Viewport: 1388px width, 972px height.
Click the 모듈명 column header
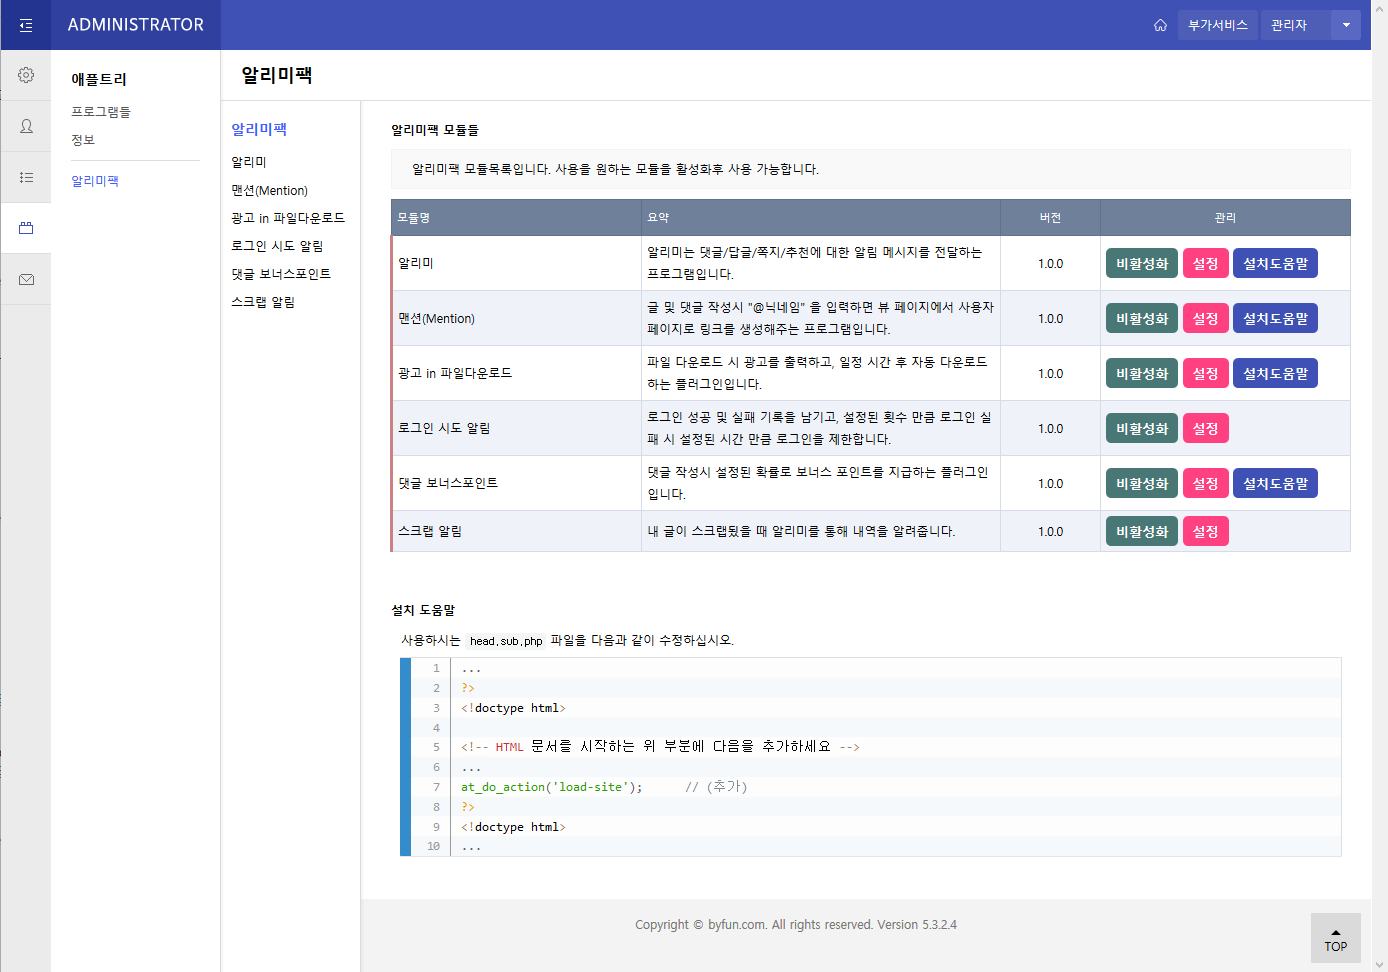pyautogui.click(x=516, y=218)
